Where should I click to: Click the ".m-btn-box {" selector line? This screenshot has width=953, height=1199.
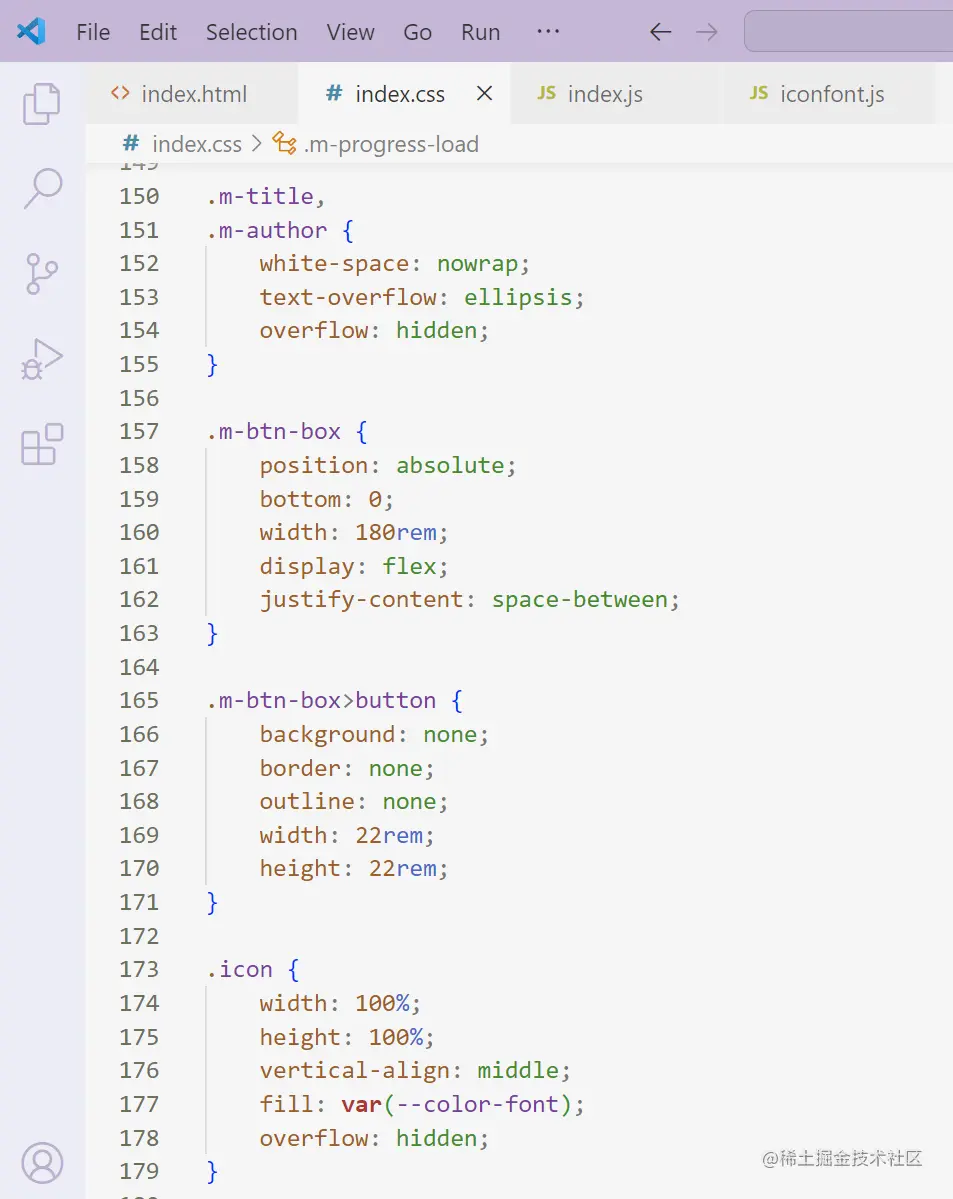287,431
